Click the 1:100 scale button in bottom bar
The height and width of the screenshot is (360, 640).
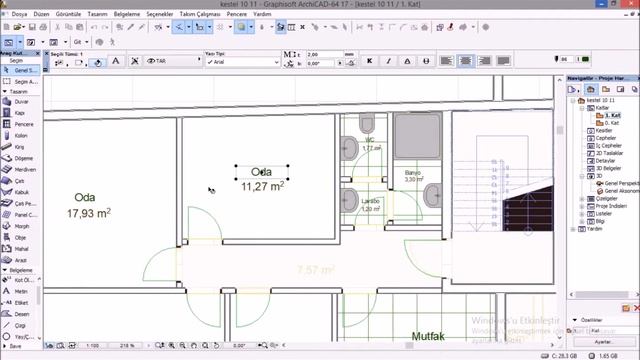click(93, 345)
